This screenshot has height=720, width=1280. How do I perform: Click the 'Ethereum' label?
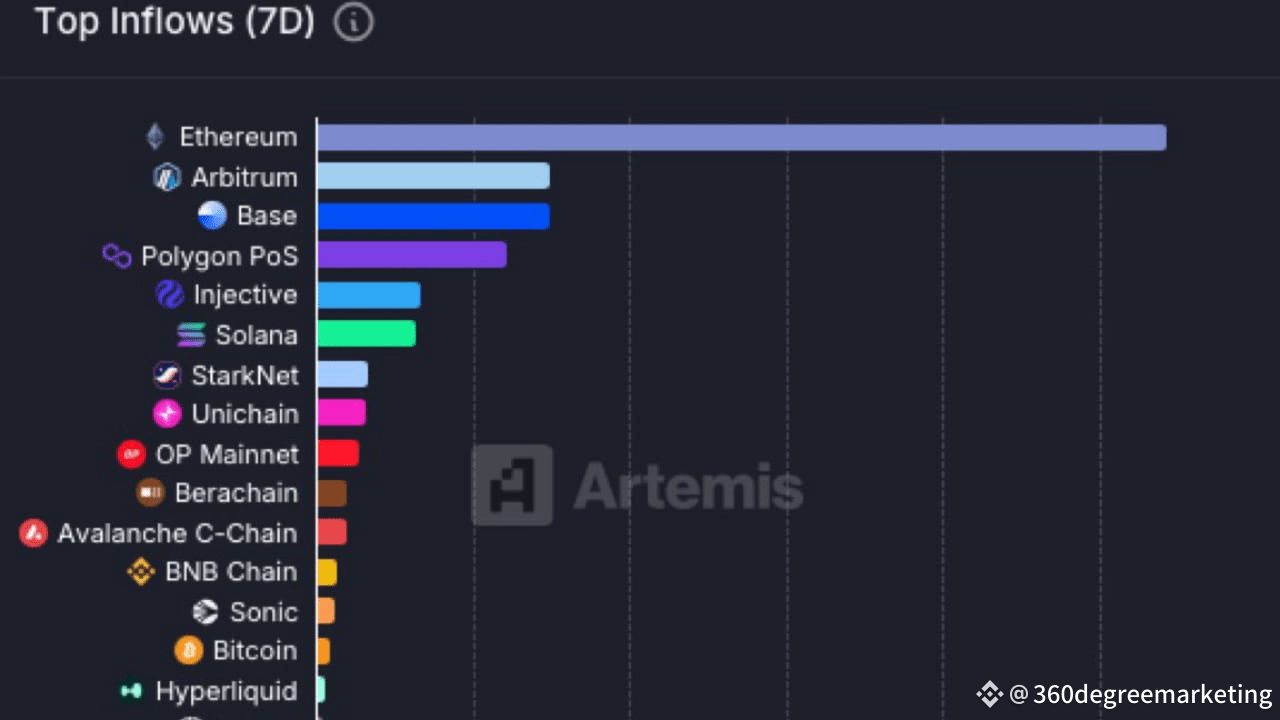tap(238, 137)
